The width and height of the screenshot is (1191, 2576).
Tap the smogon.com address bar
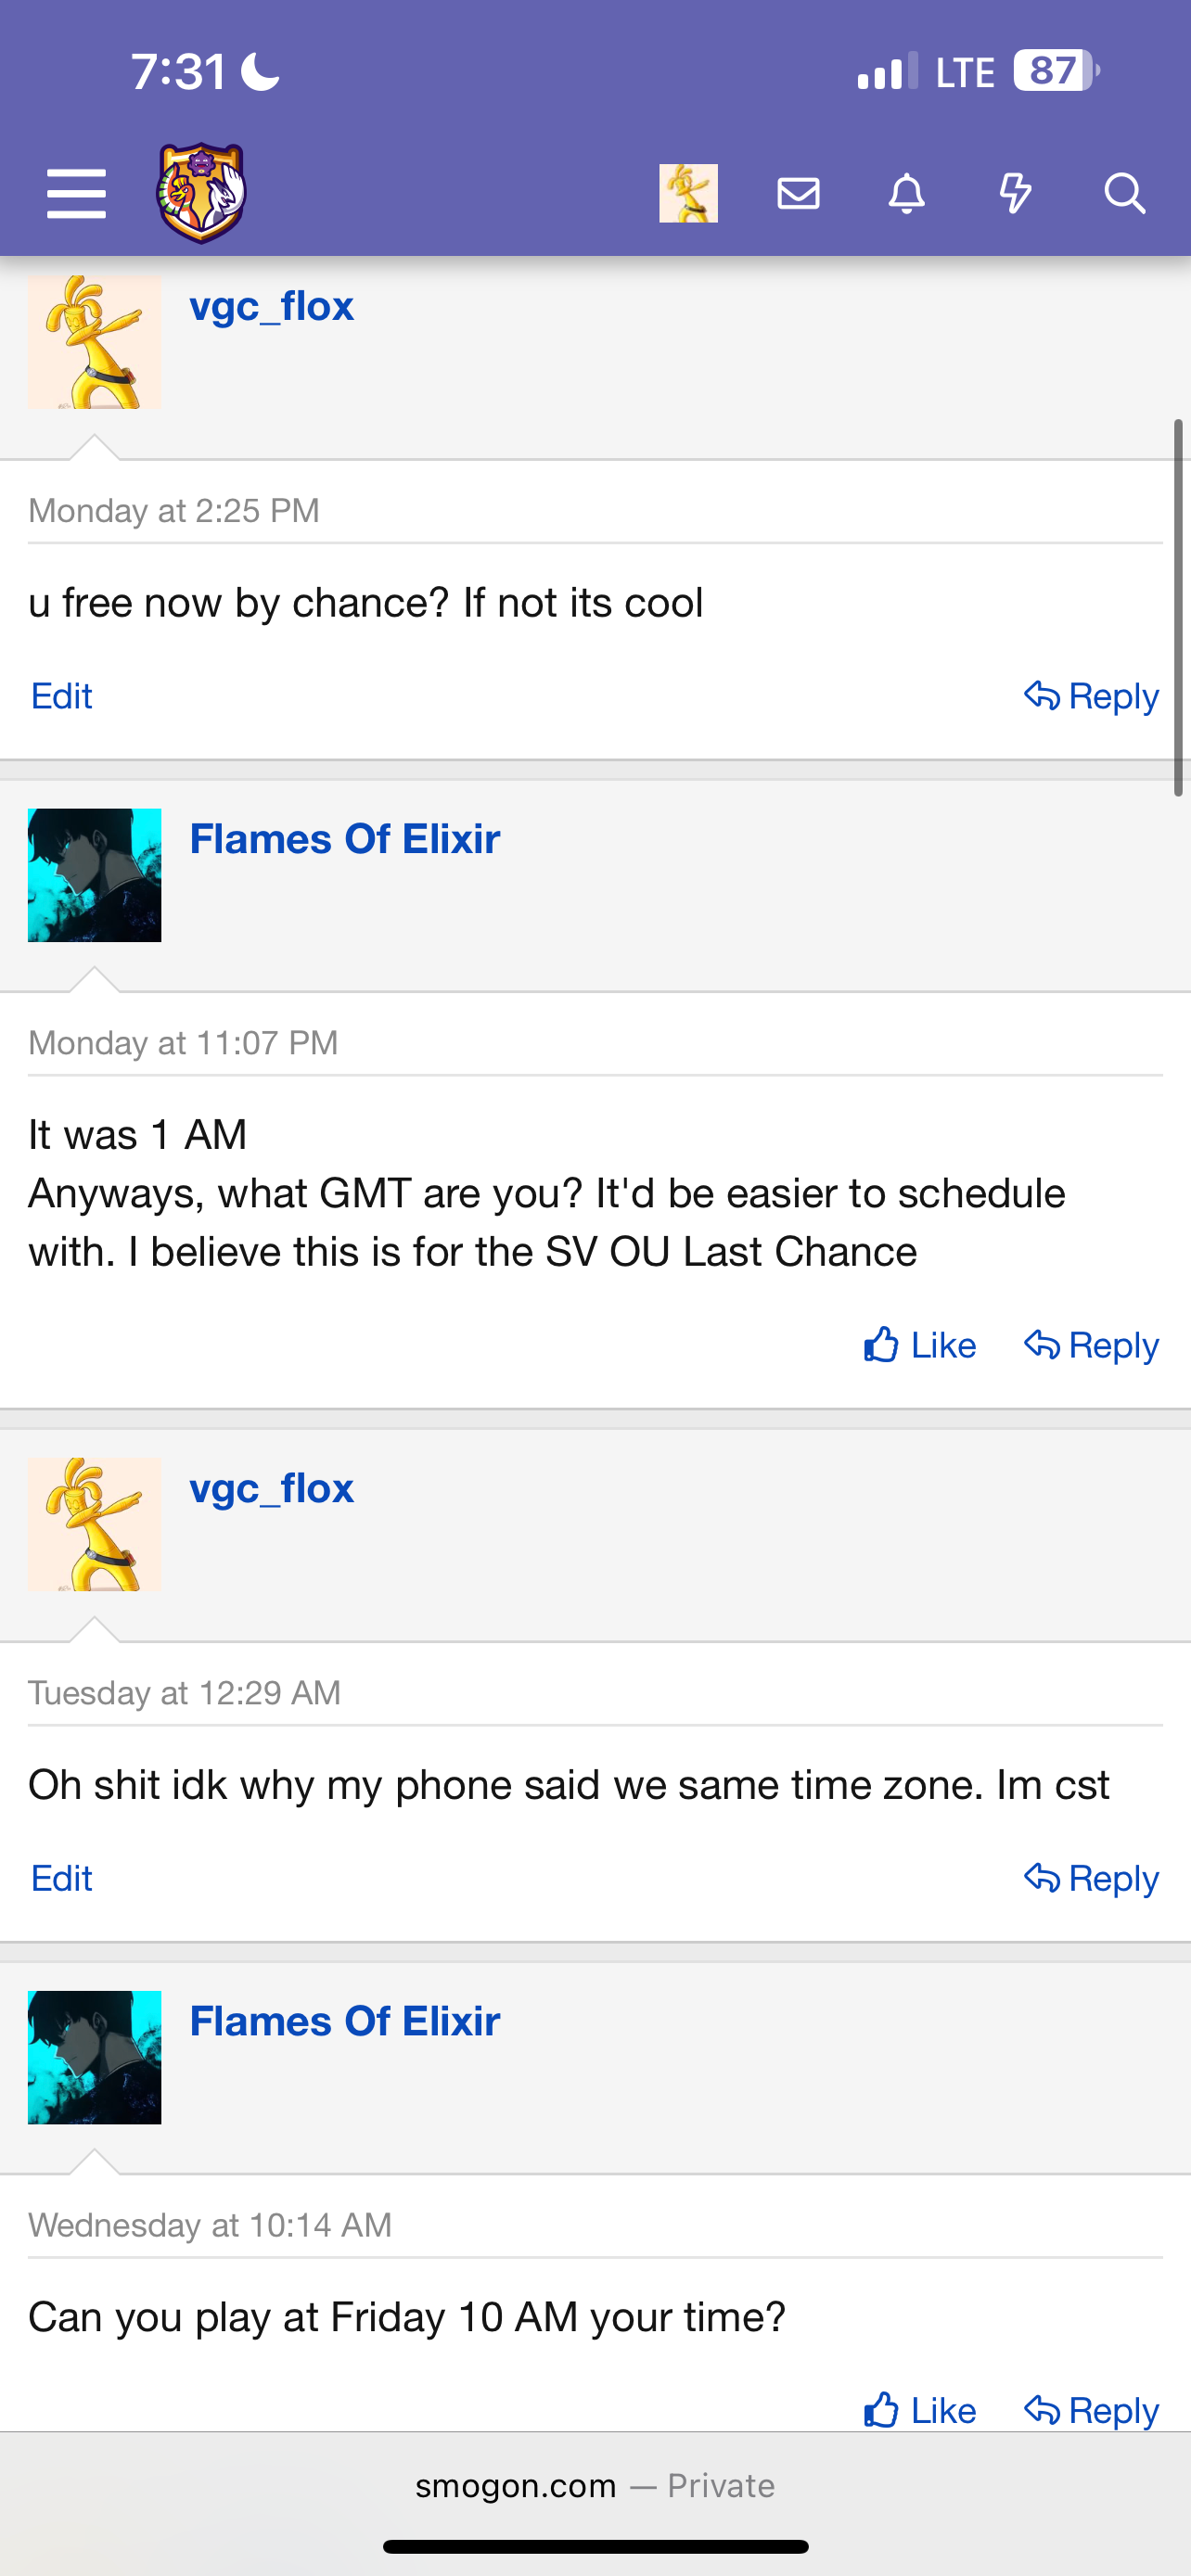click(x=595, y=2486)
